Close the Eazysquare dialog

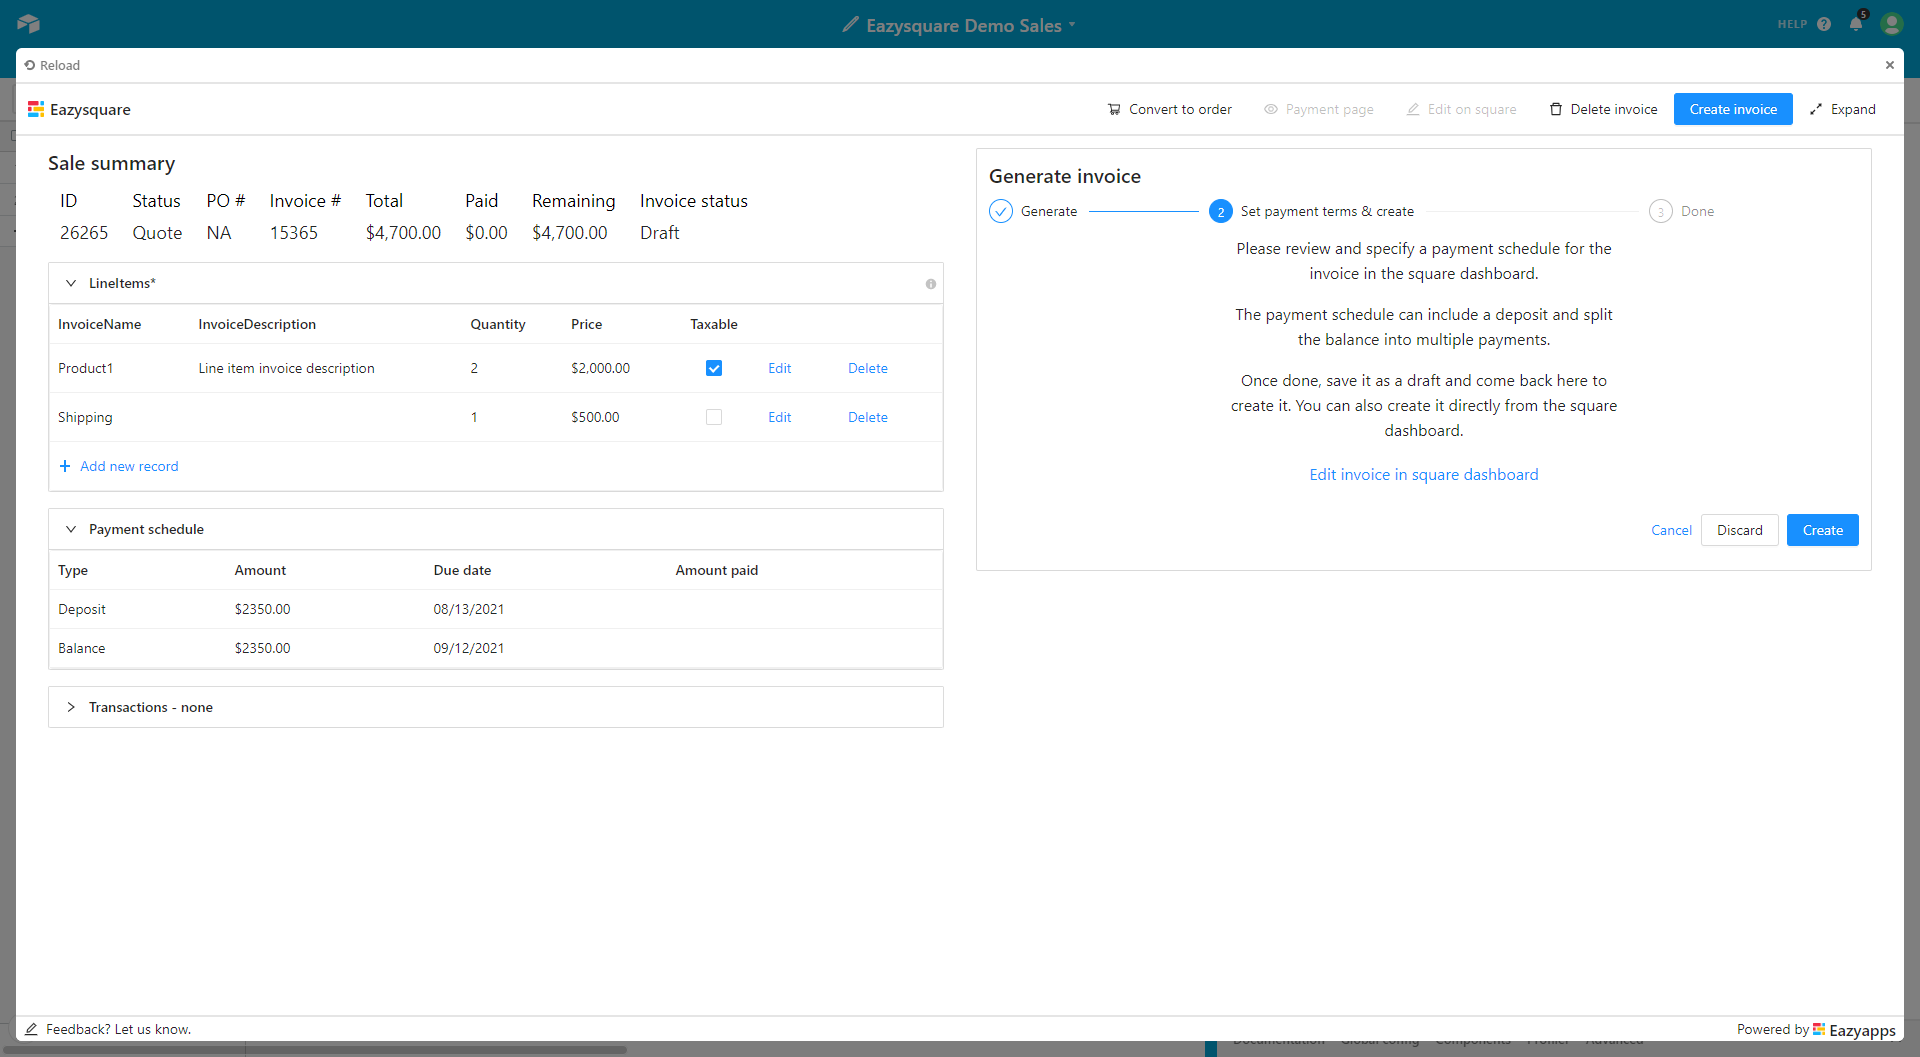(x=1889, y=65)
